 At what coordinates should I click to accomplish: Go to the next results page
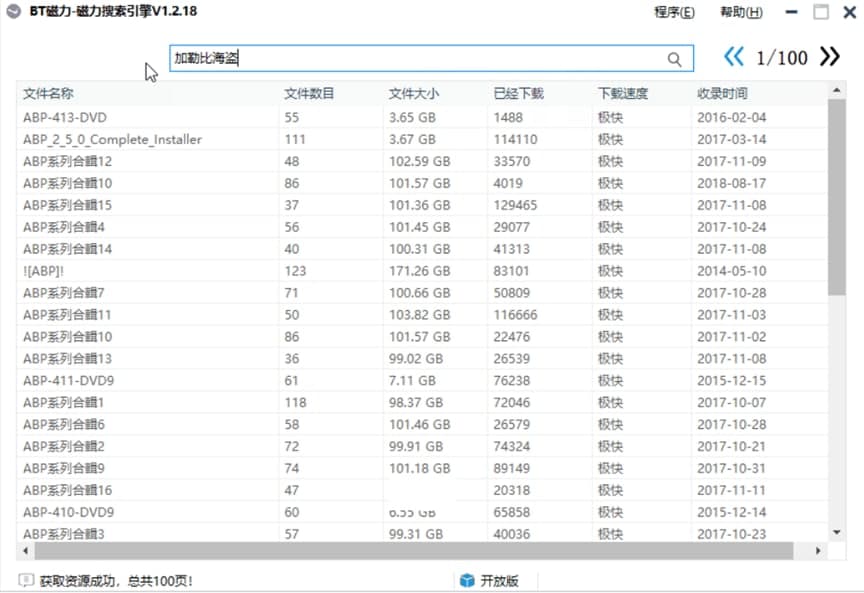[x=829, y=57]
